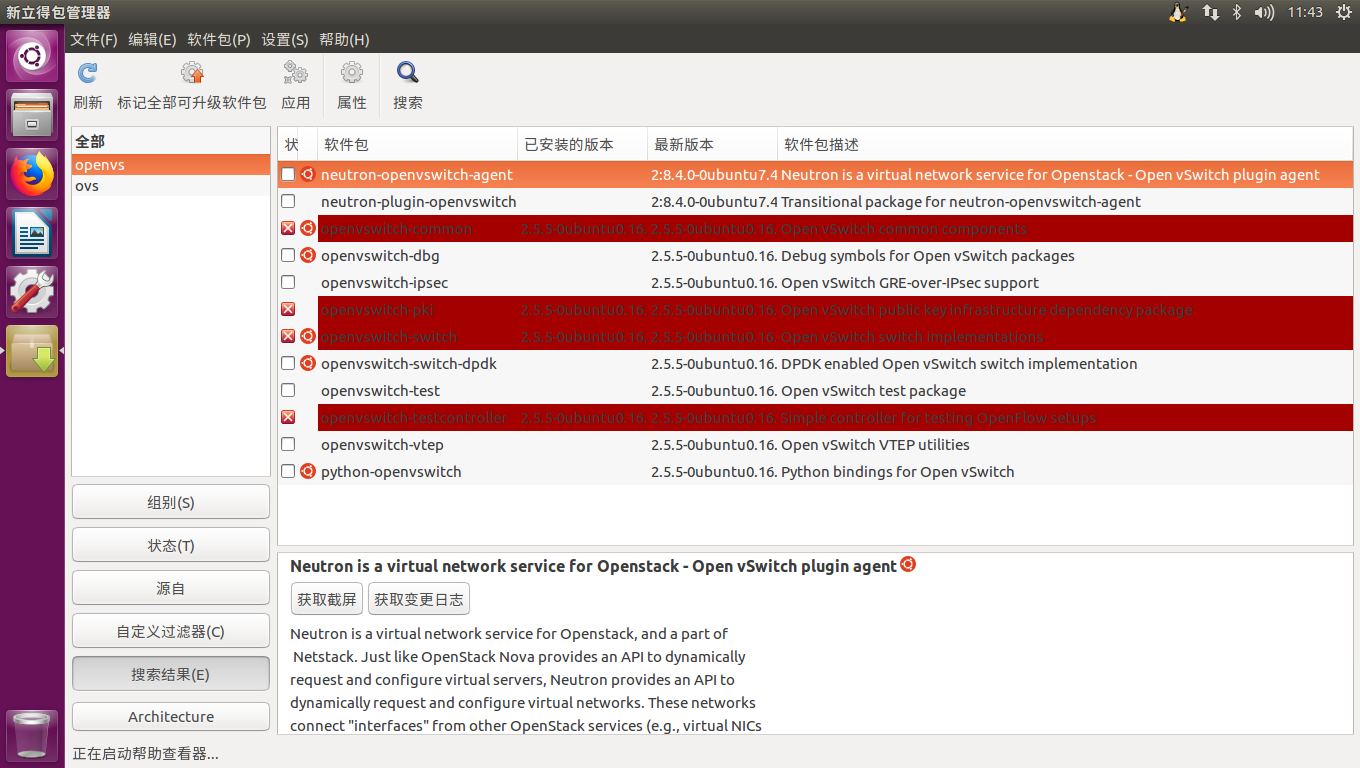Click removal mark for openvswitch-pki
This screenshot has height=768, width=1360.
click(x=288, y=309)
